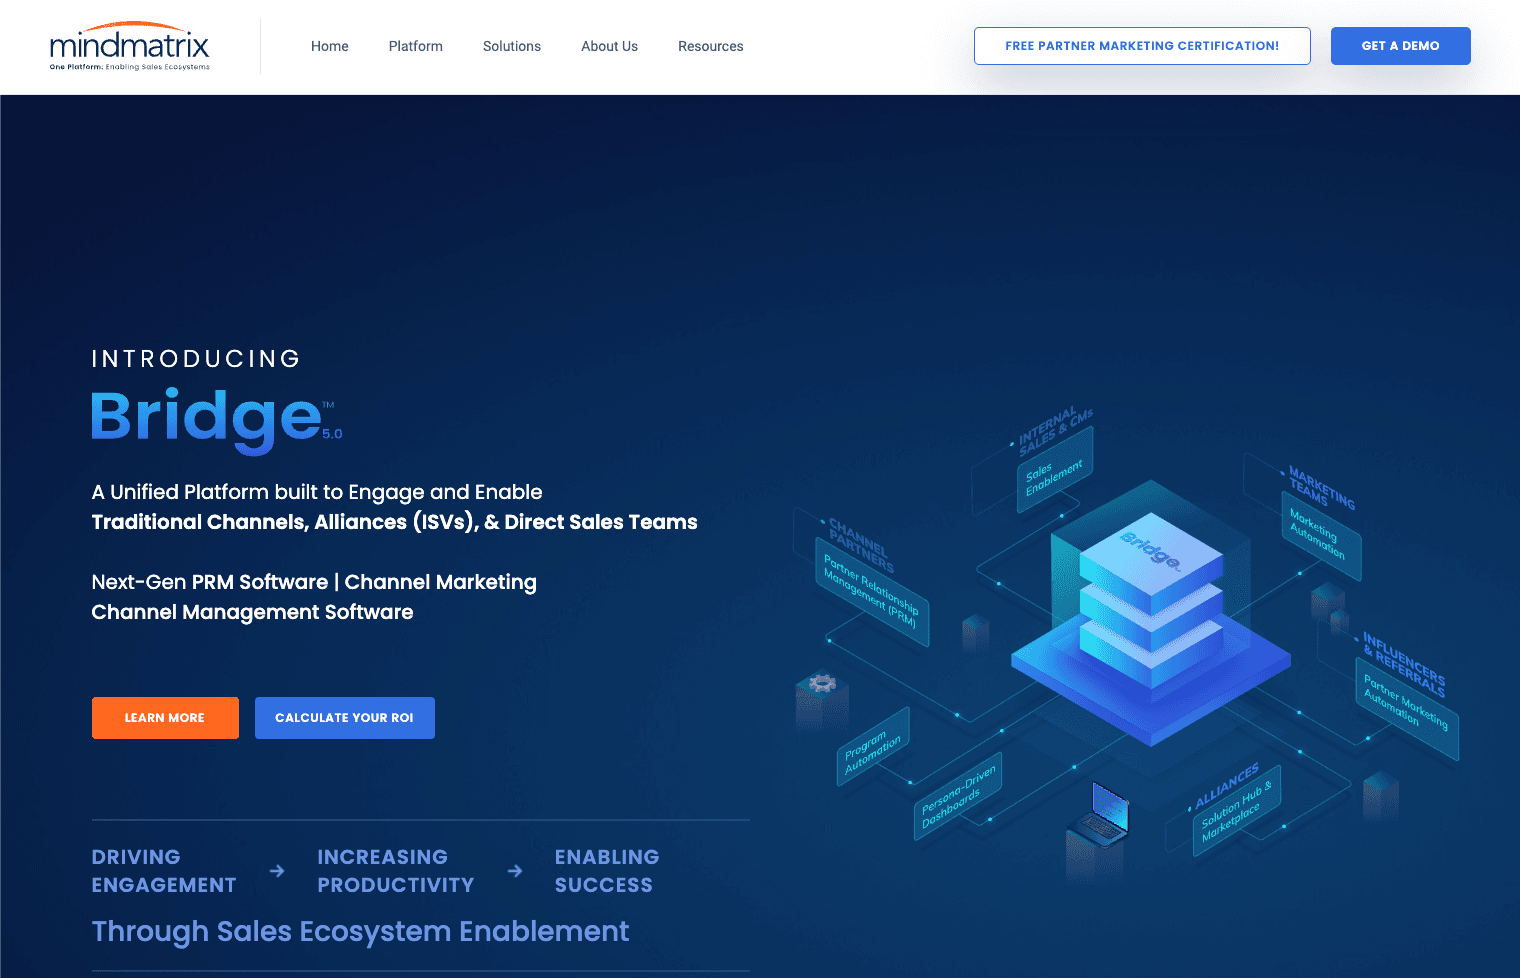Open Free Partner Marketing Certification
Viewport: 1520px width, 978px height.
click(x=1142, y=46)
